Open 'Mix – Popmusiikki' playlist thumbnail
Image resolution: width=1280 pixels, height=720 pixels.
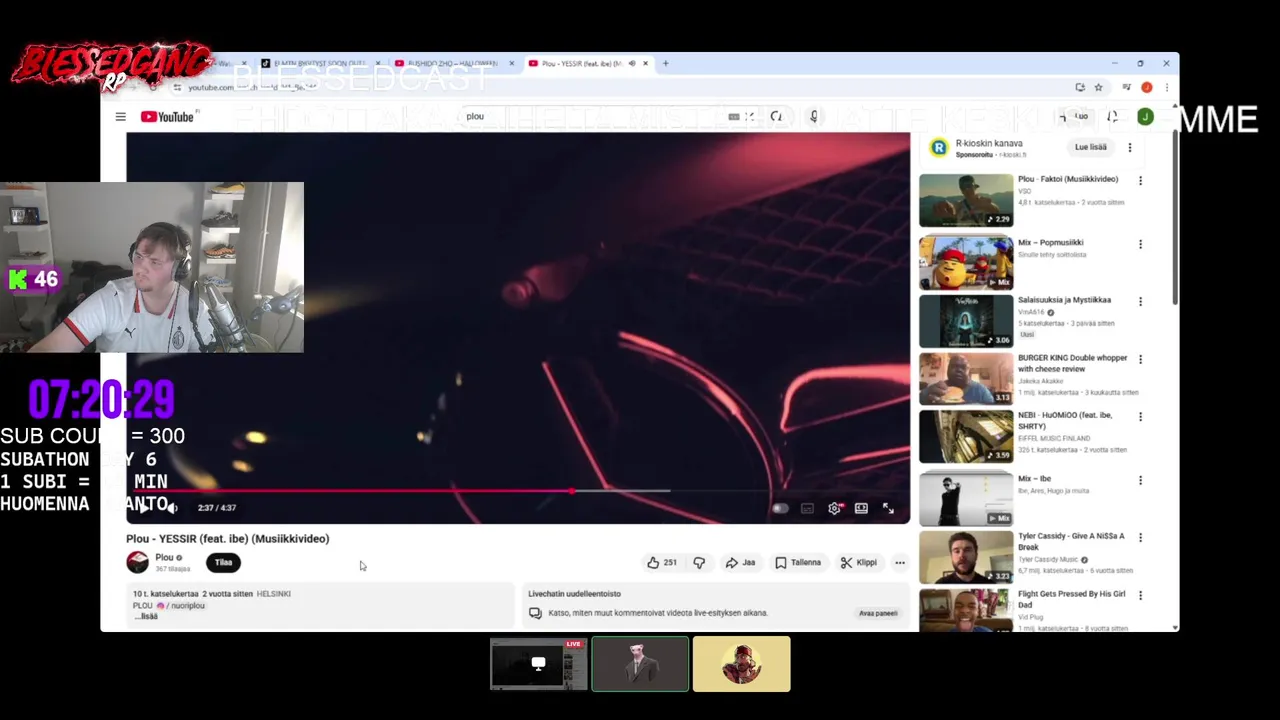966,262
